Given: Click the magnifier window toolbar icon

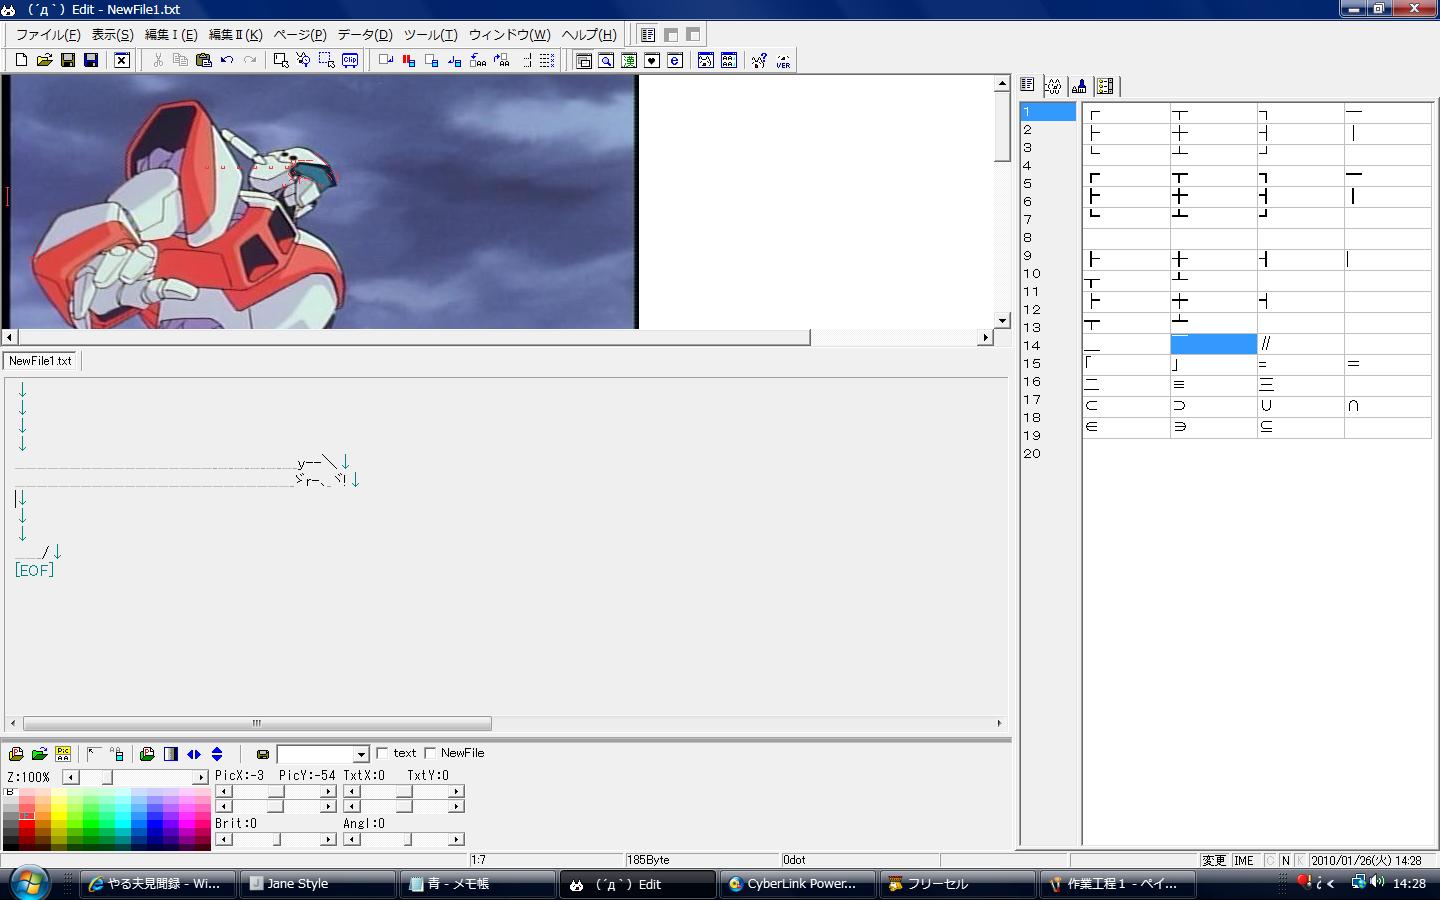Looking at the screenshot, I should click(x=606, y=60).
